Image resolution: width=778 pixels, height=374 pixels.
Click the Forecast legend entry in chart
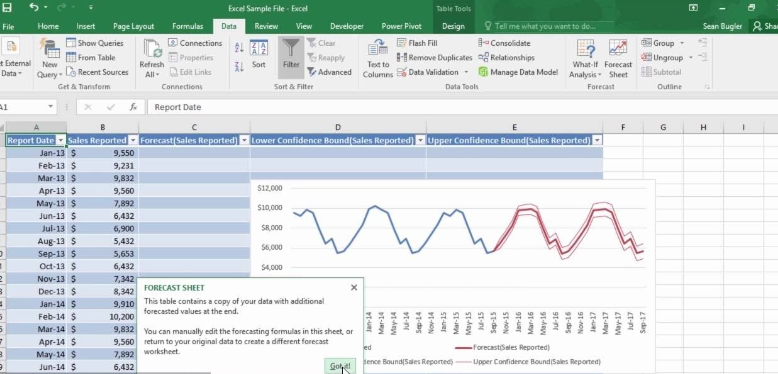[502, 347]
